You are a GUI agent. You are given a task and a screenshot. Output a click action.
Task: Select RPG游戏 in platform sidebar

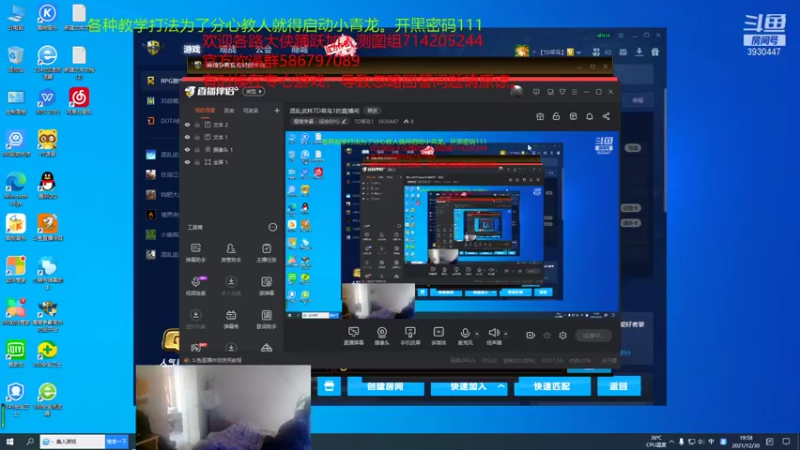[163, 81]
